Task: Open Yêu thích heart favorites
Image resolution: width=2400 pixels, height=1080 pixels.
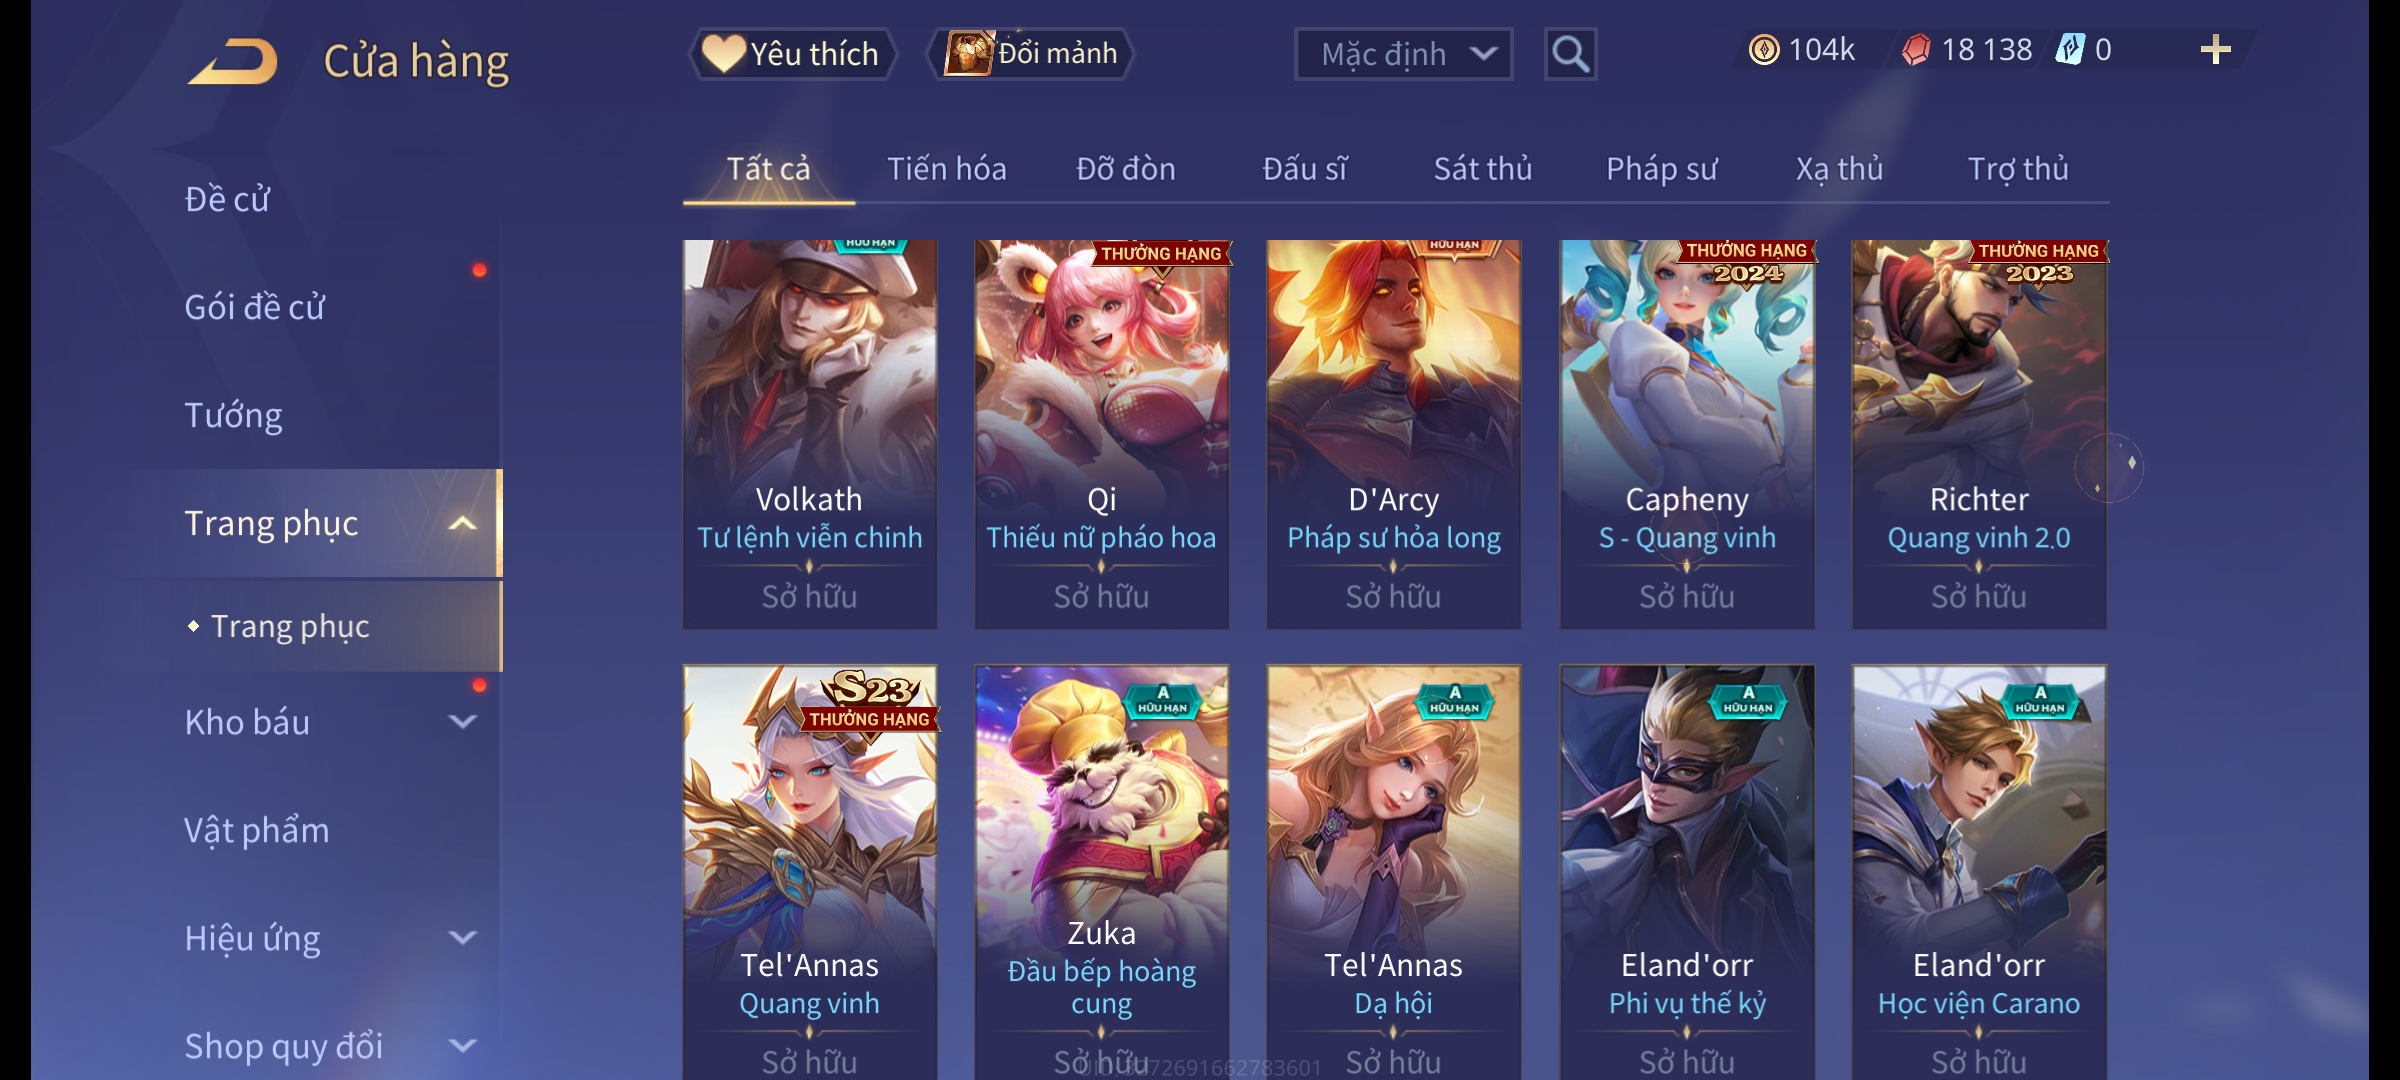Action: coord(792,54)
